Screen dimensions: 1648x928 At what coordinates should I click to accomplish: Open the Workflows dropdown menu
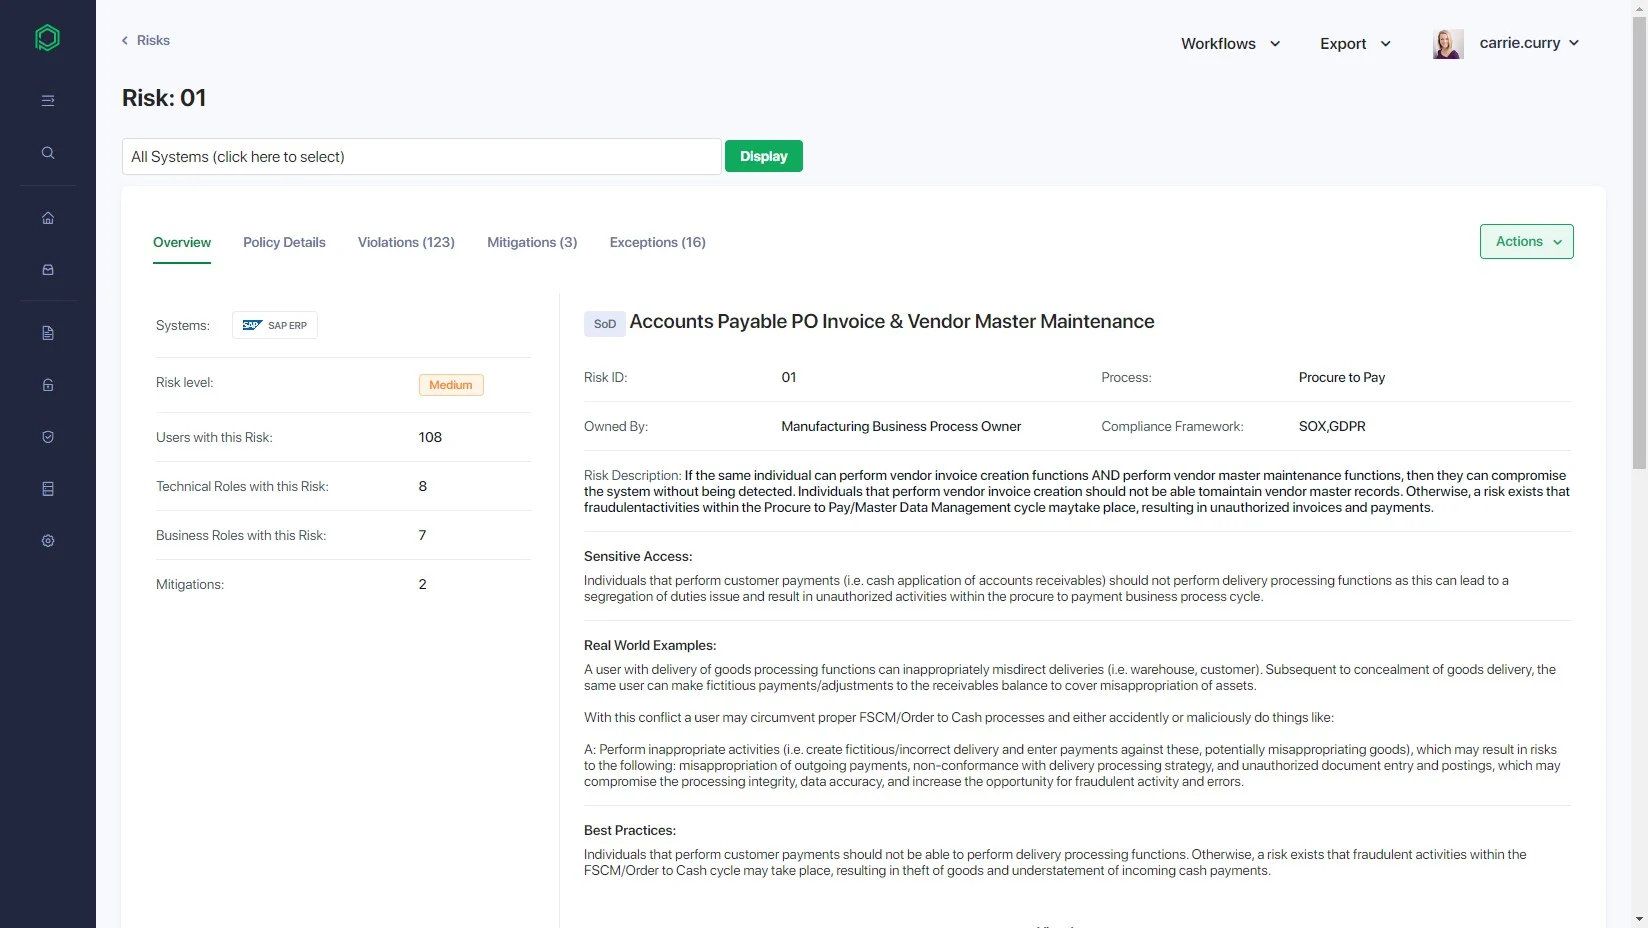point(1231,44)
